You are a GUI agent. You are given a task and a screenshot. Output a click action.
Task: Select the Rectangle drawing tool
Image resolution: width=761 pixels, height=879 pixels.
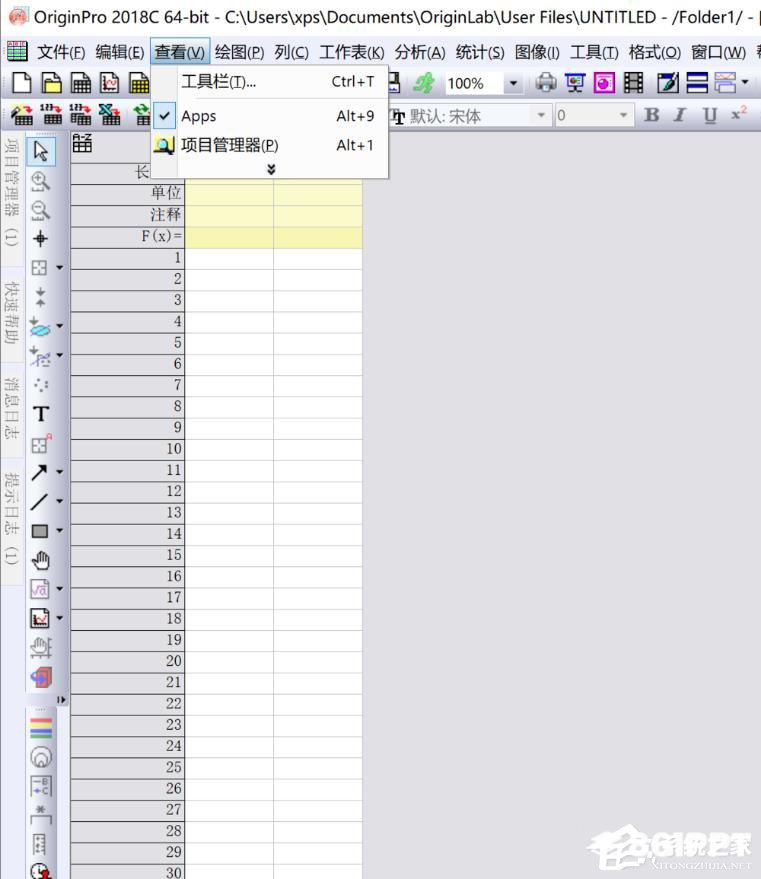[x=39, y=531]
